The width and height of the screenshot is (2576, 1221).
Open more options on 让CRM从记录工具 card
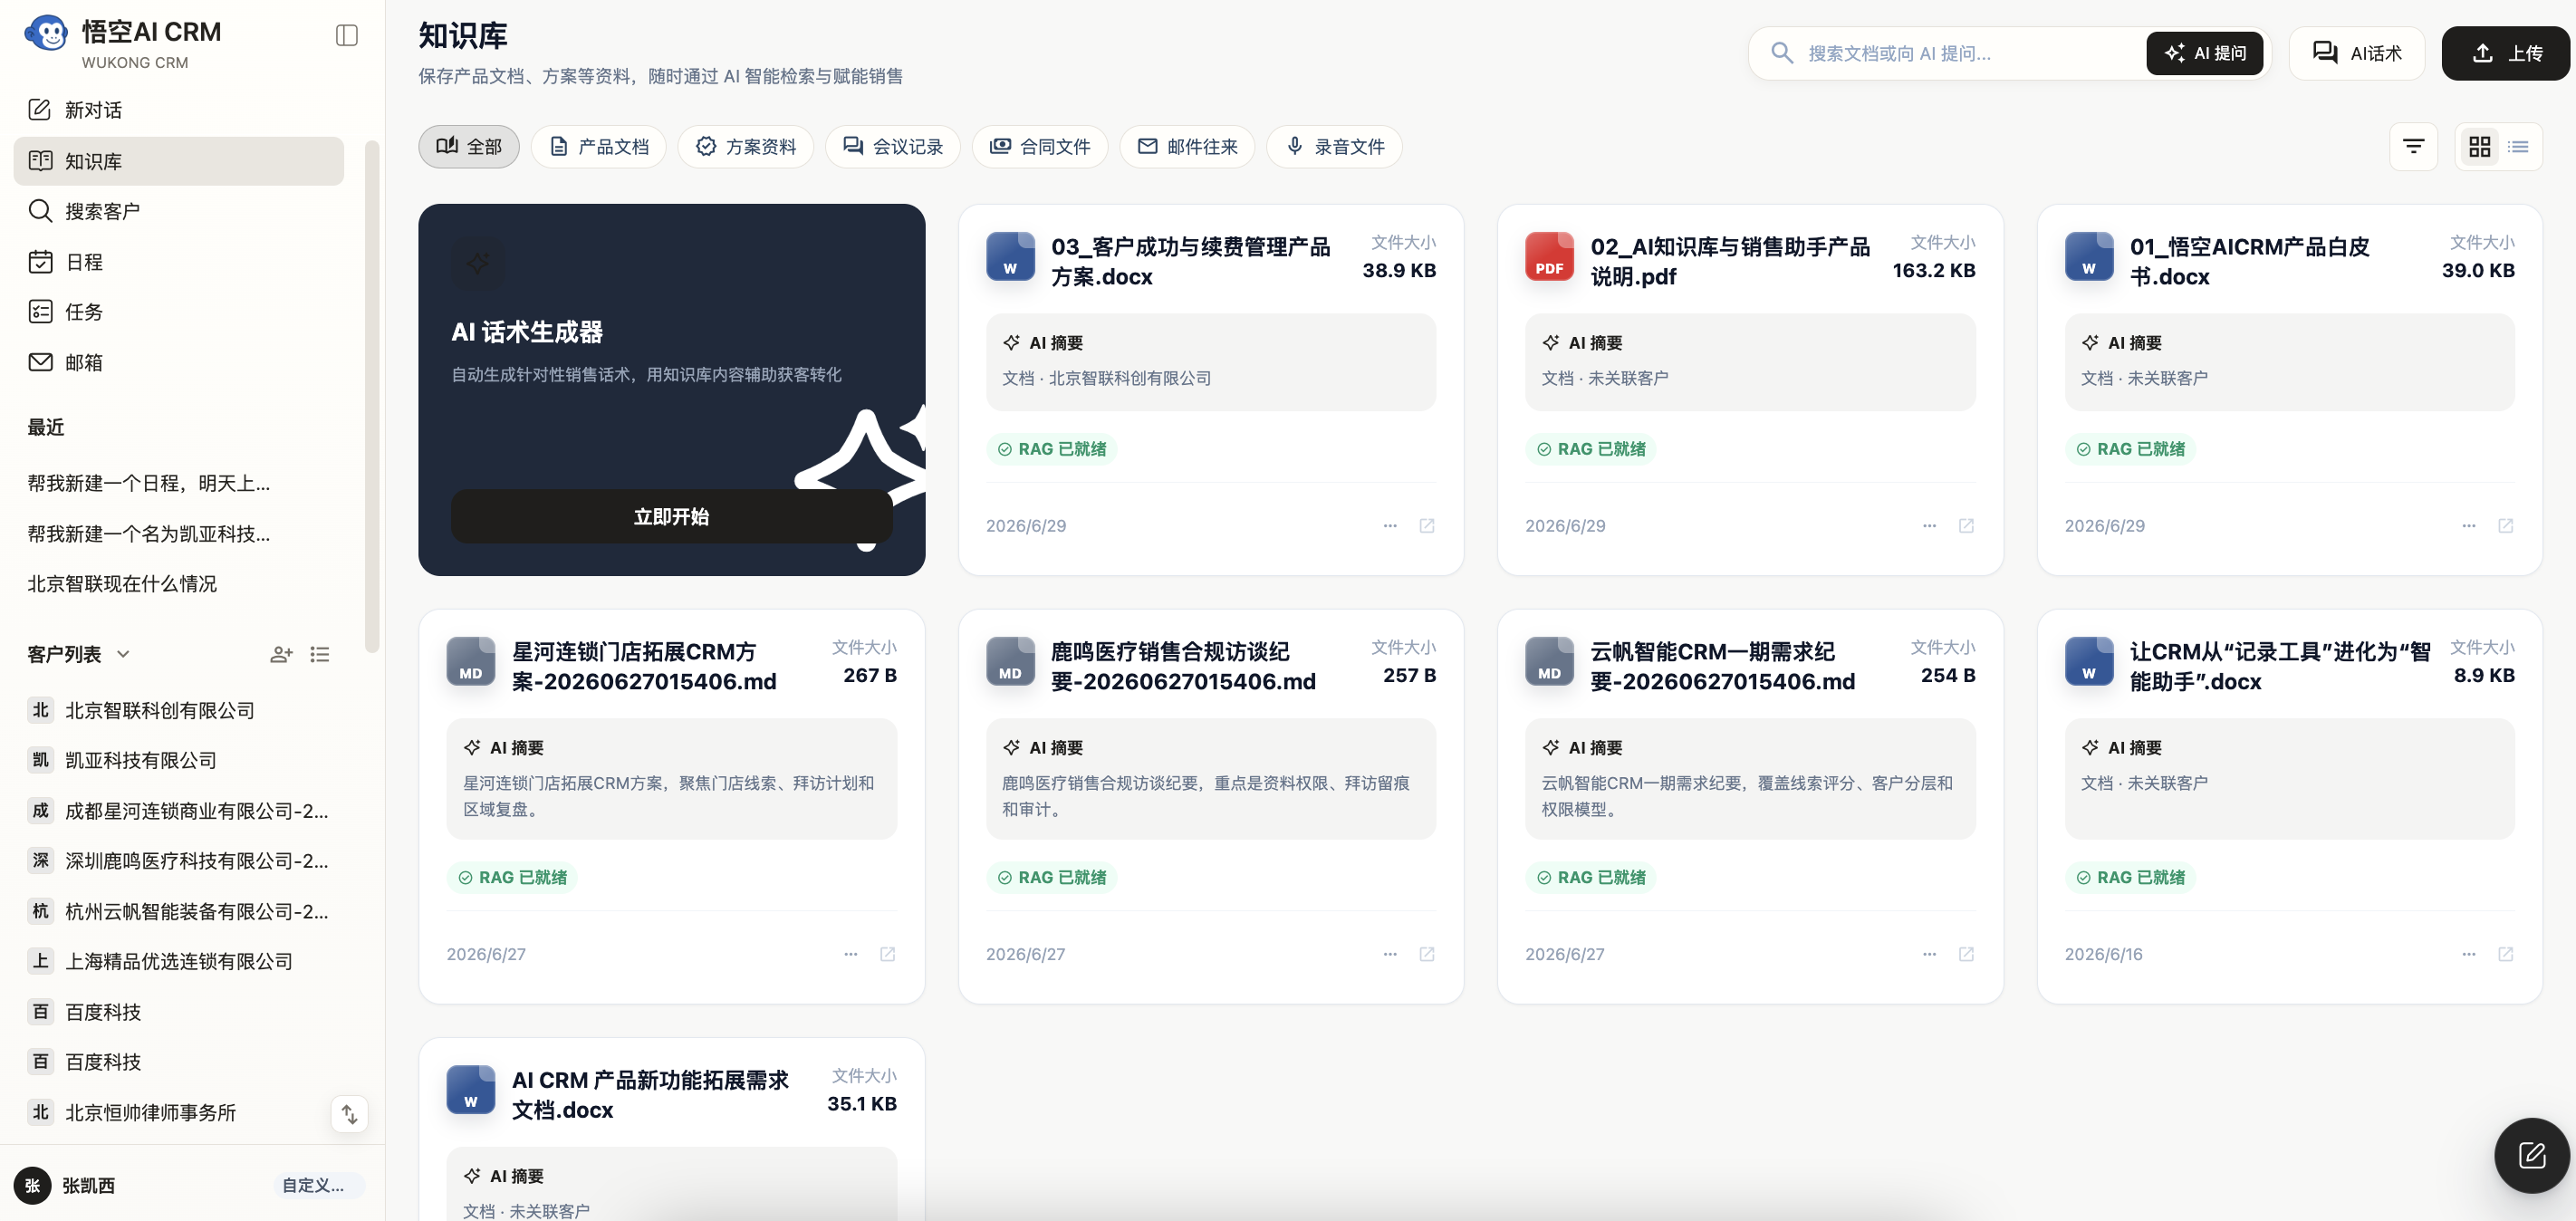pyautogui.click(x=2469, y=954)
